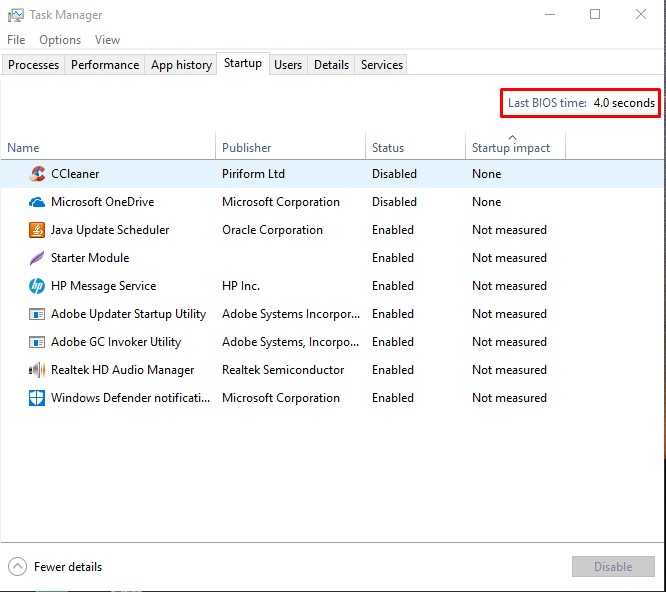Screen dimensions: 666x592
Task: Click Disabled status of CCleaner
Action: coord(394,174)
